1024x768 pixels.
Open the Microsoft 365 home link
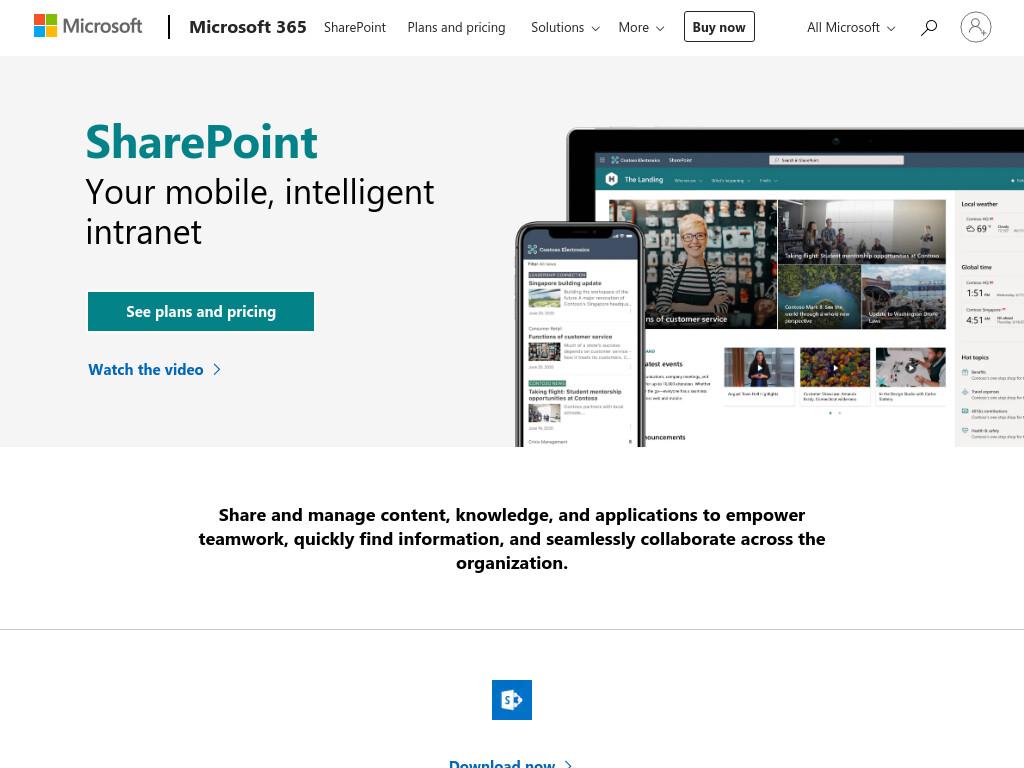pyautogui.click(x=248, y=27)
